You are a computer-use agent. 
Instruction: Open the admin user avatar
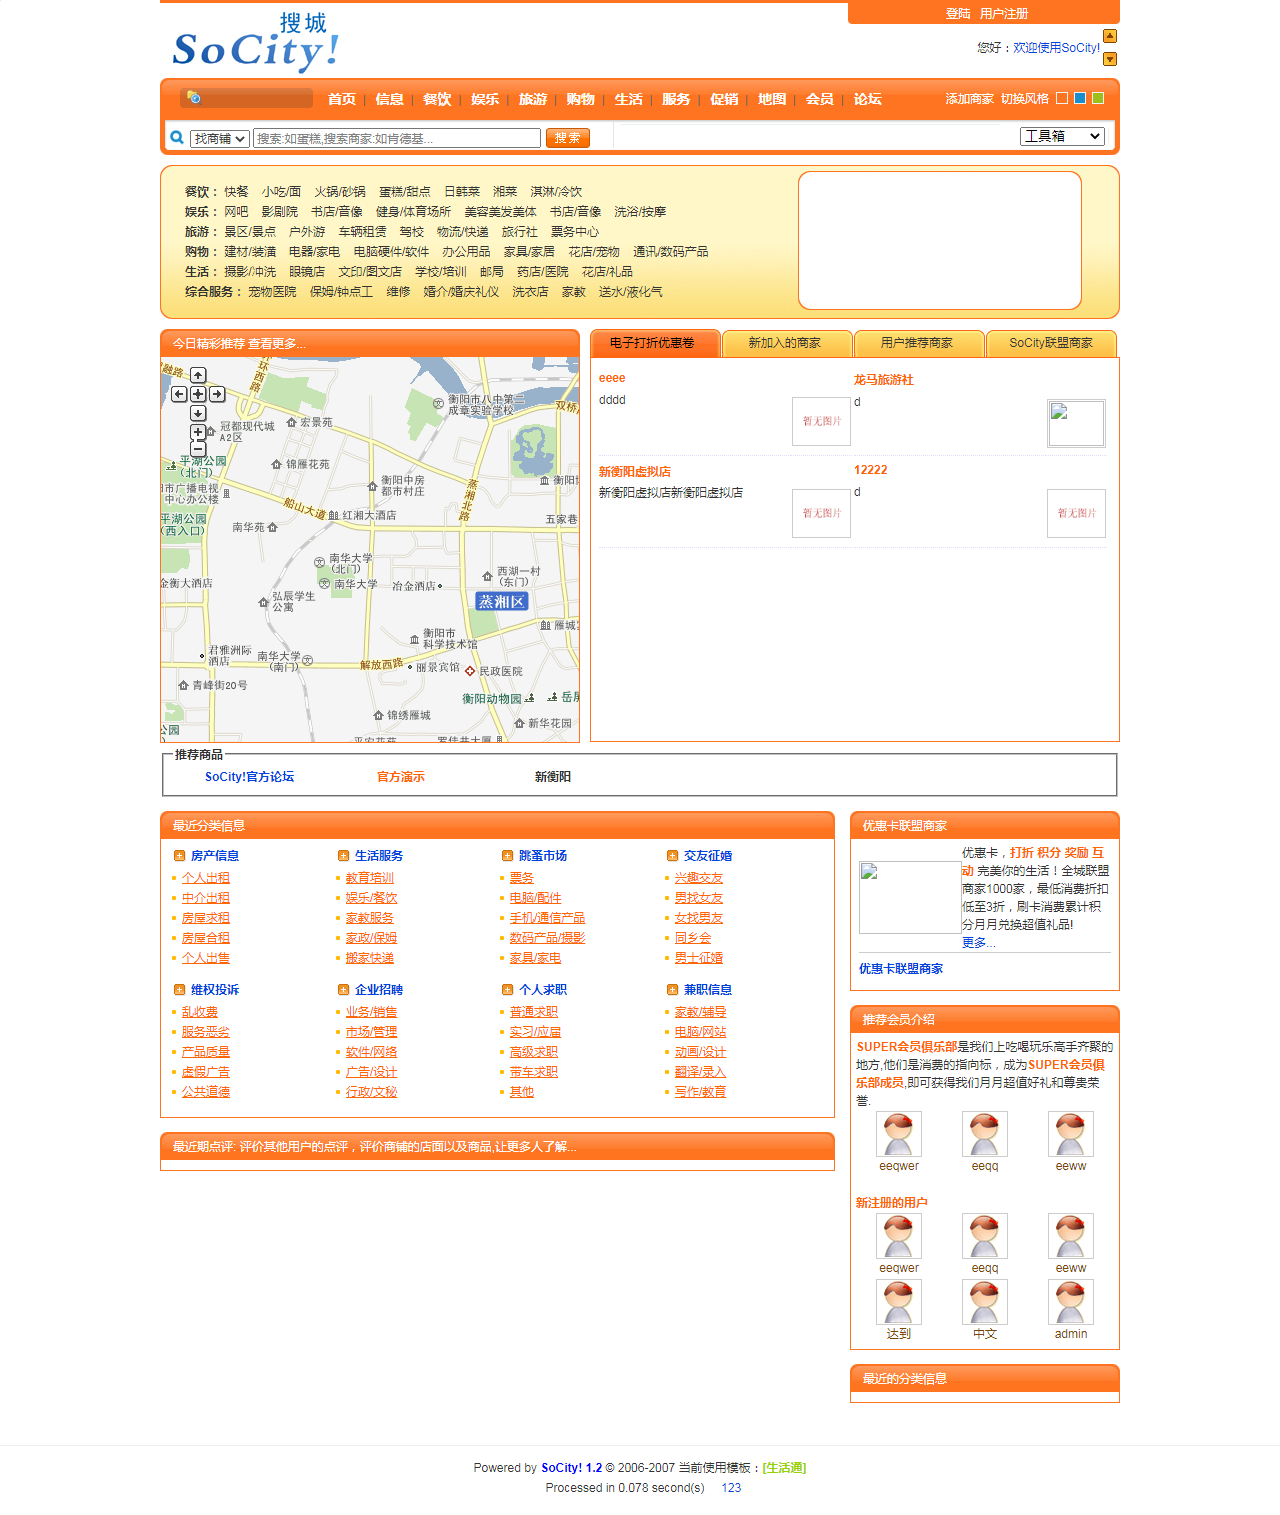coord(1070,1302)
